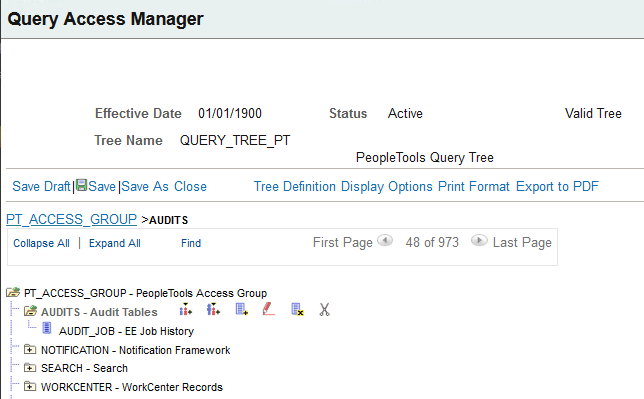Collapse the PT_ACCESS_GROUP root folder icon

13,293
